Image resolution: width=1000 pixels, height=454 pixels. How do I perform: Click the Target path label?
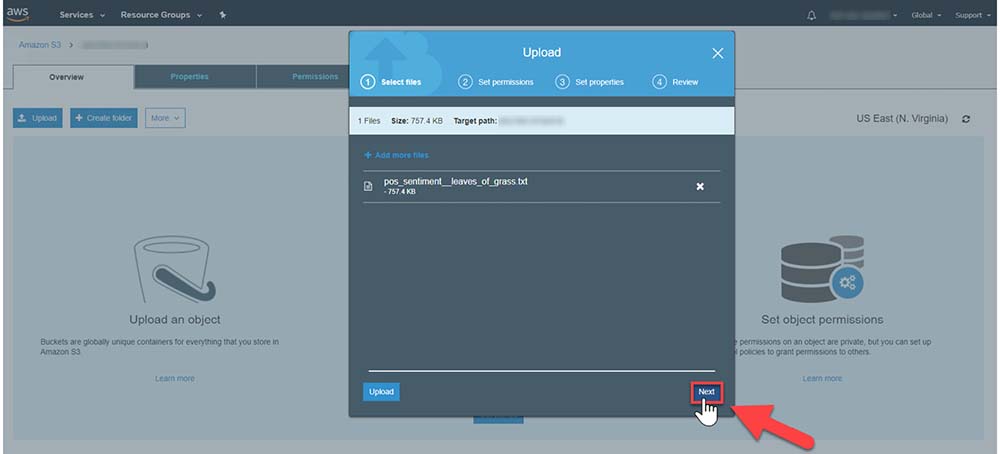click(474, 121)
